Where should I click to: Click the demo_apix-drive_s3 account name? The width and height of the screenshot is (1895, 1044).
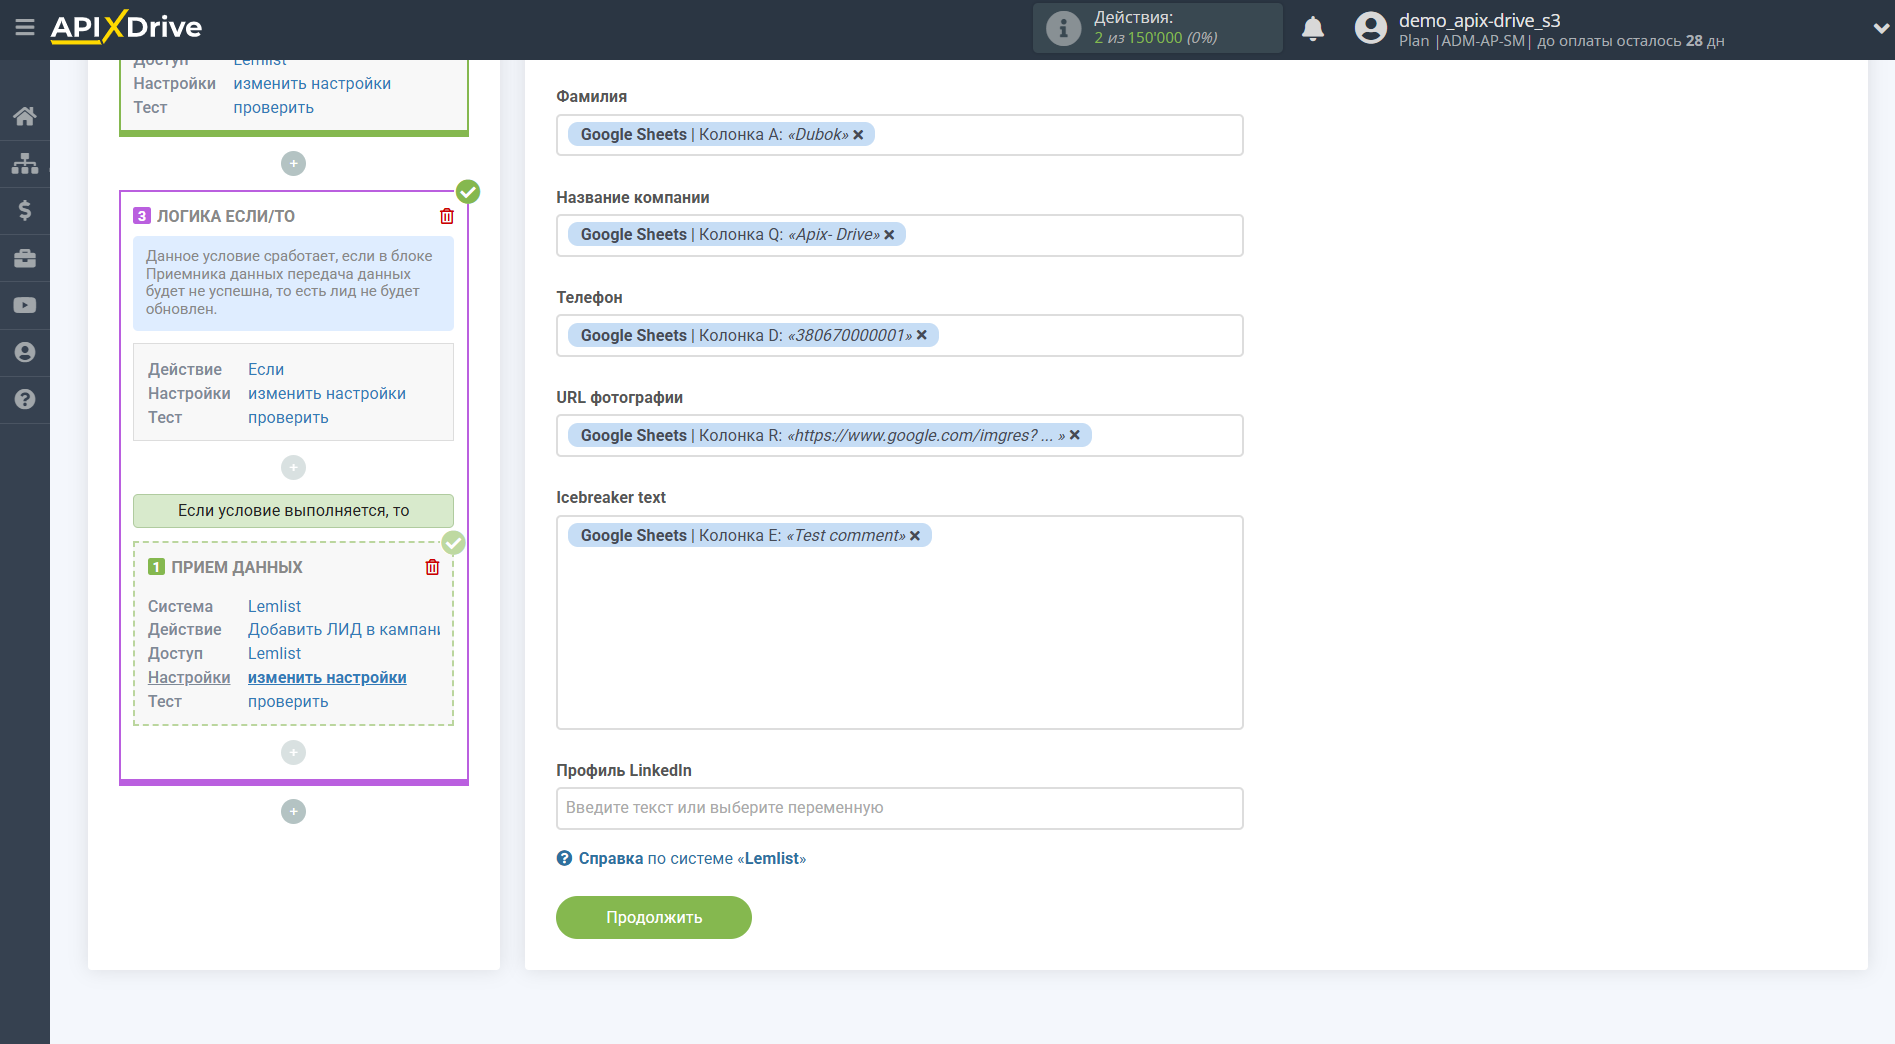tap(1480, 20)
